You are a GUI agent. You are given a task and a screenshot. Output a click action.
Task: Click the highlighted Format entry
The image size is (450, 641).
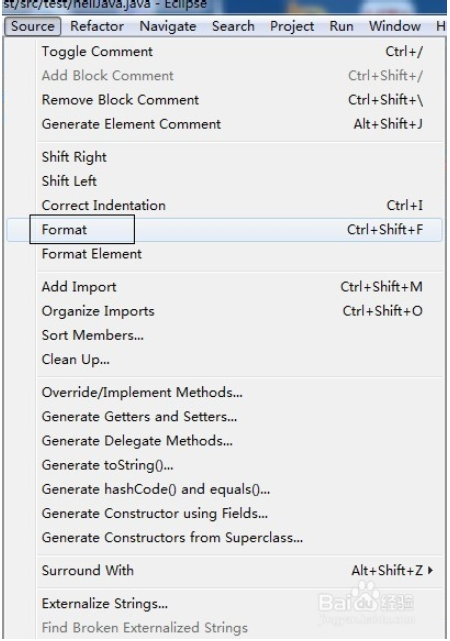pyautogui.click(x=225, y=230)
